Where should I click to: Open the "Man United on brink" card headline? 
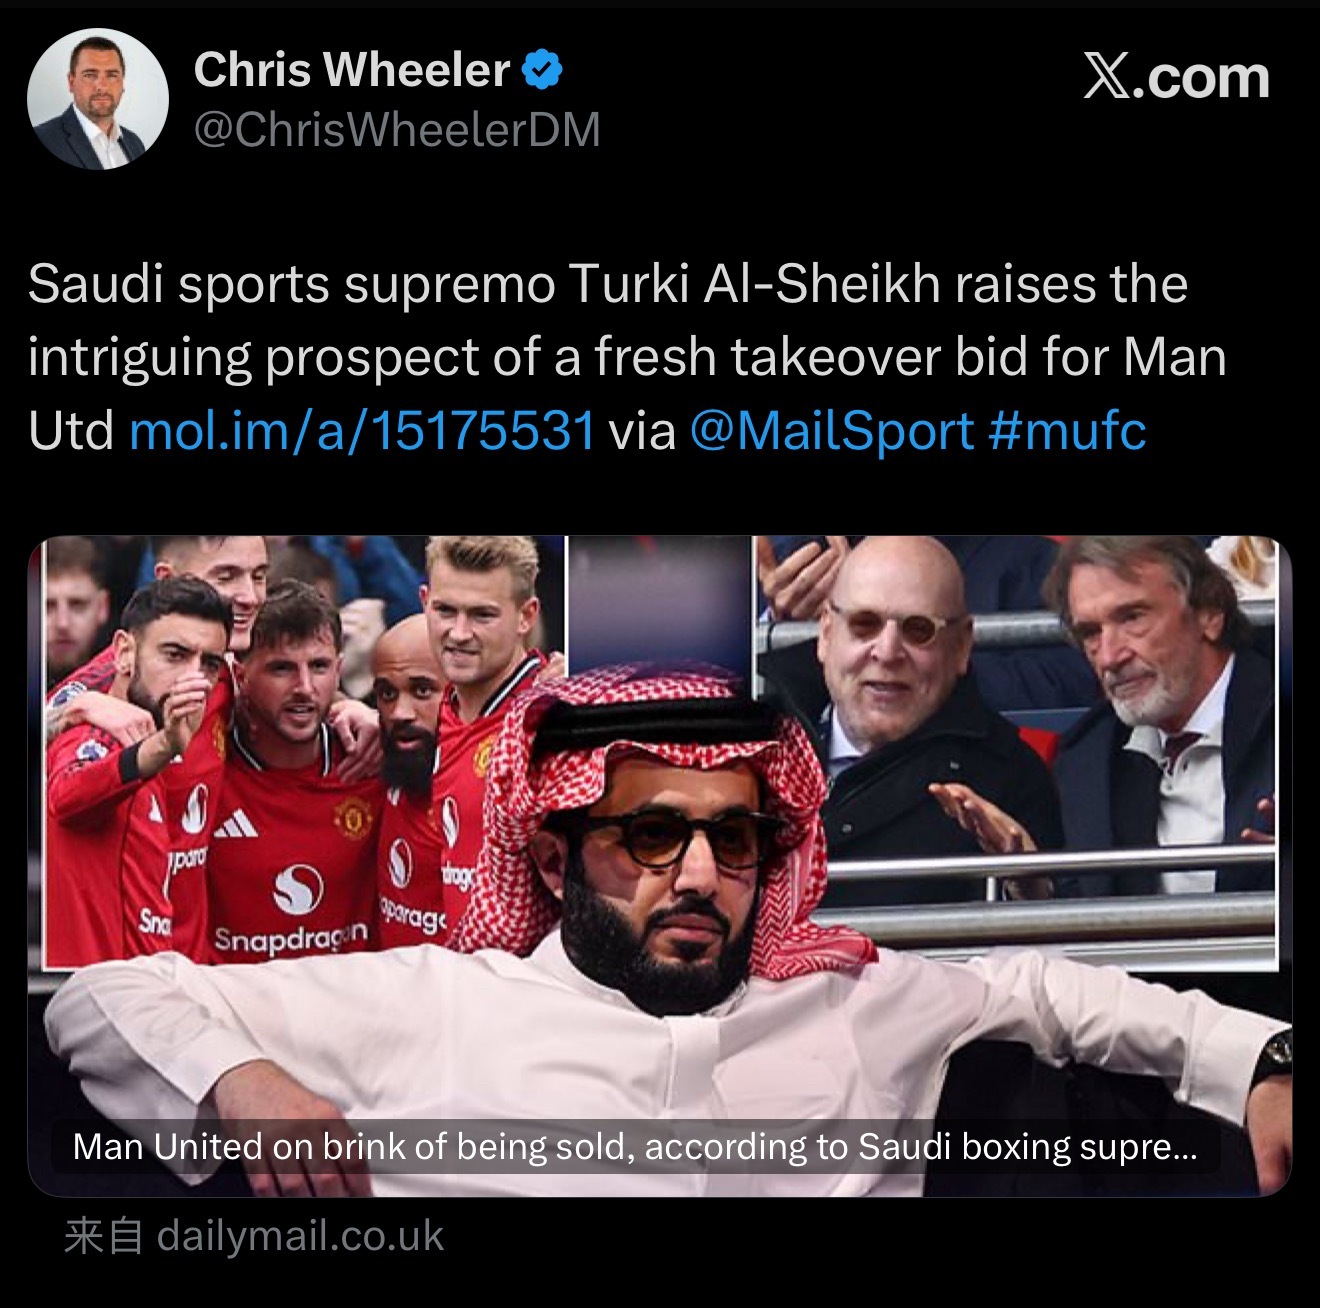[x=635, y=1147]
